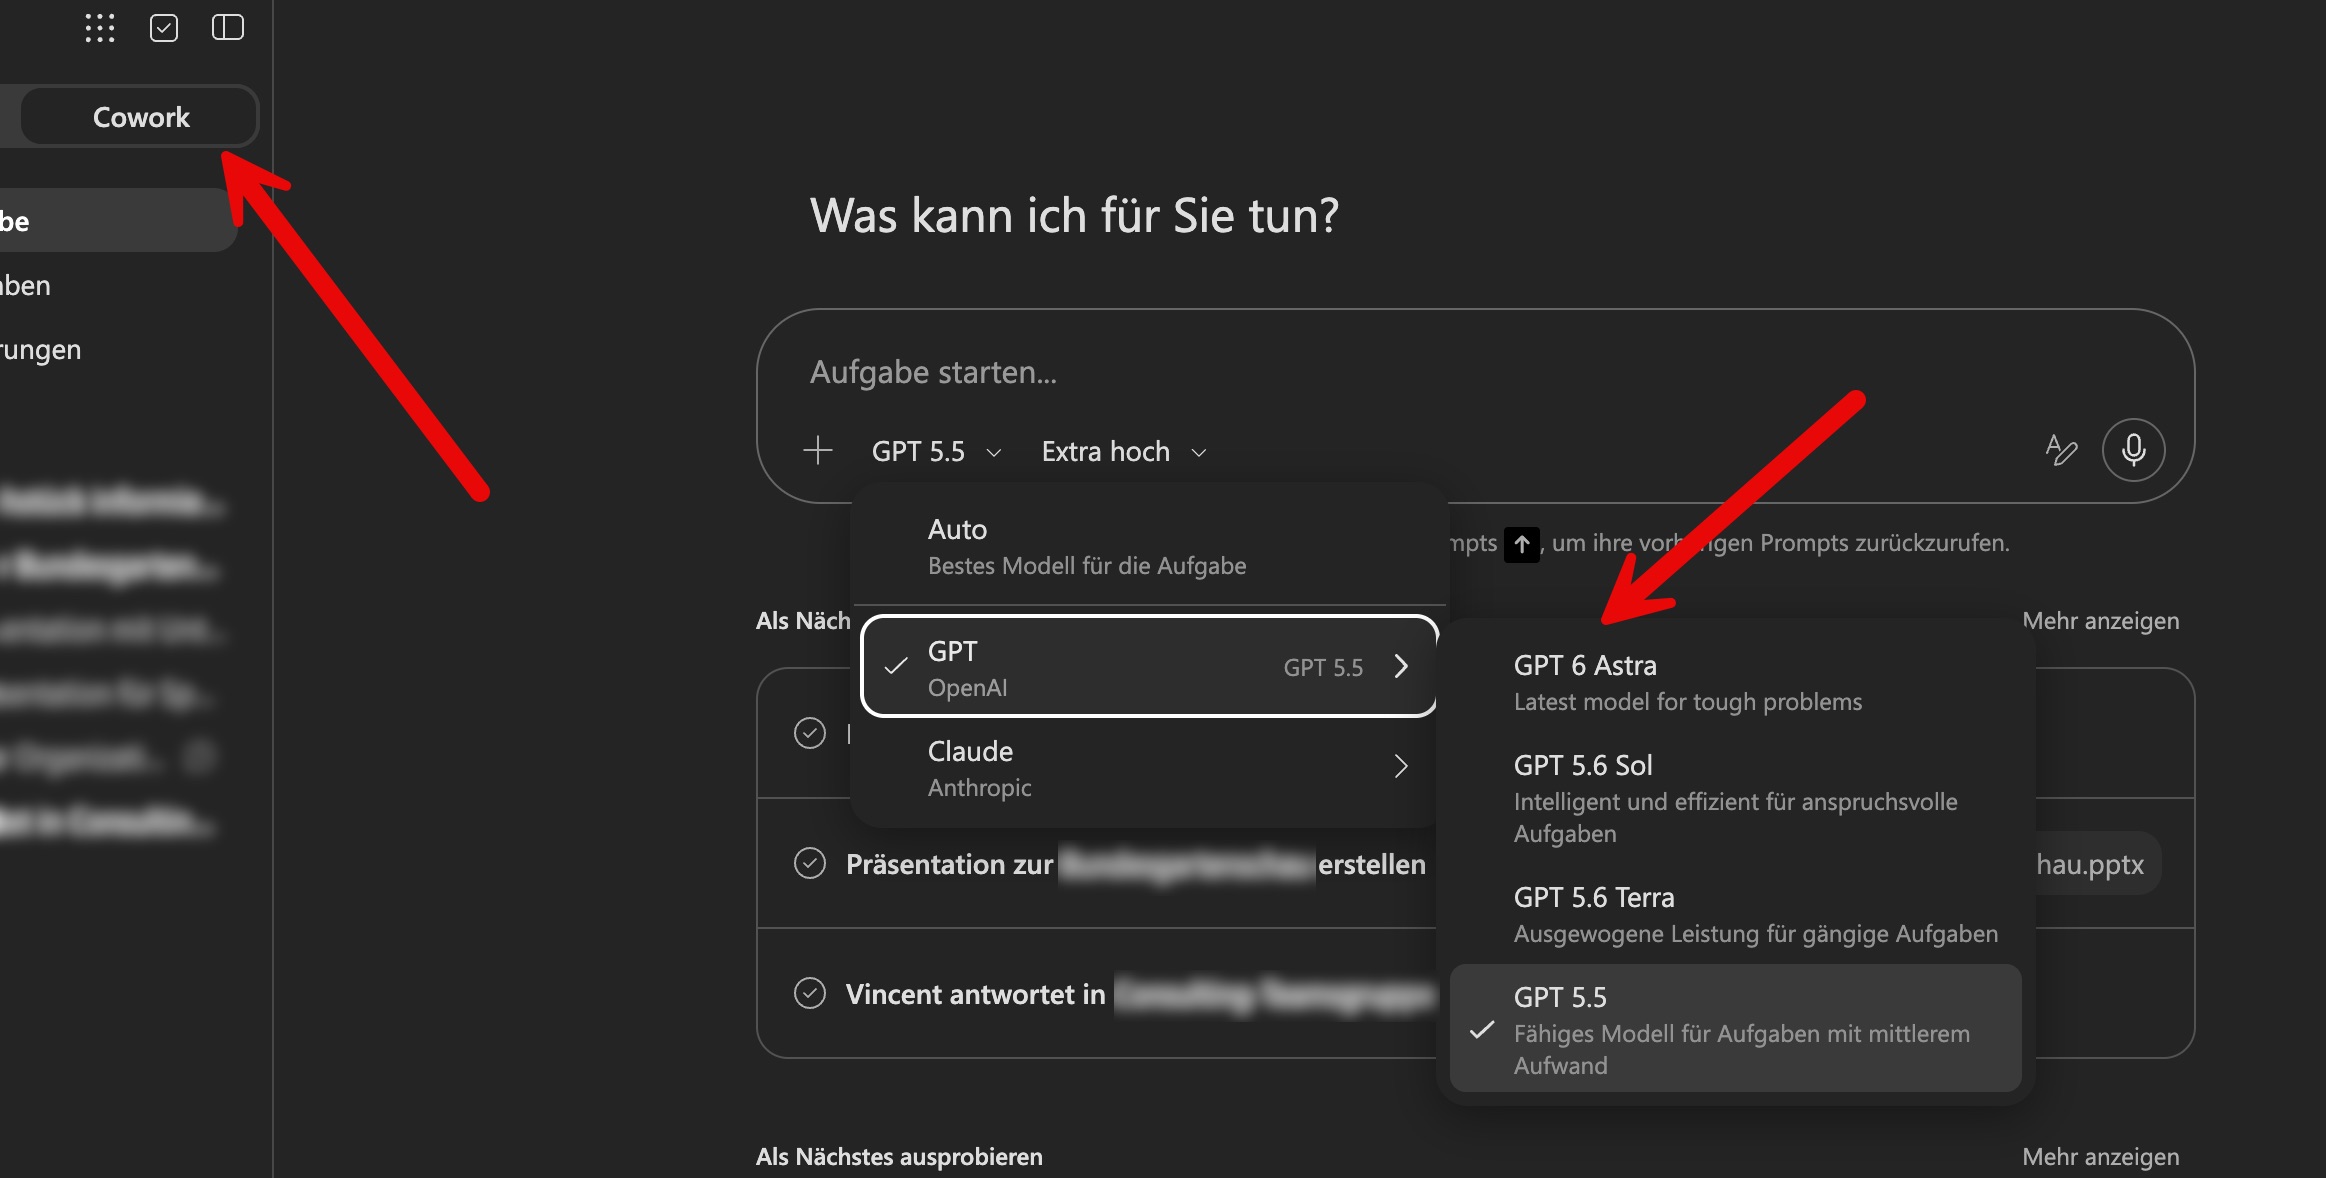
Task: Click lower Mehr anzeigen link
Action: [2100, 1157]
